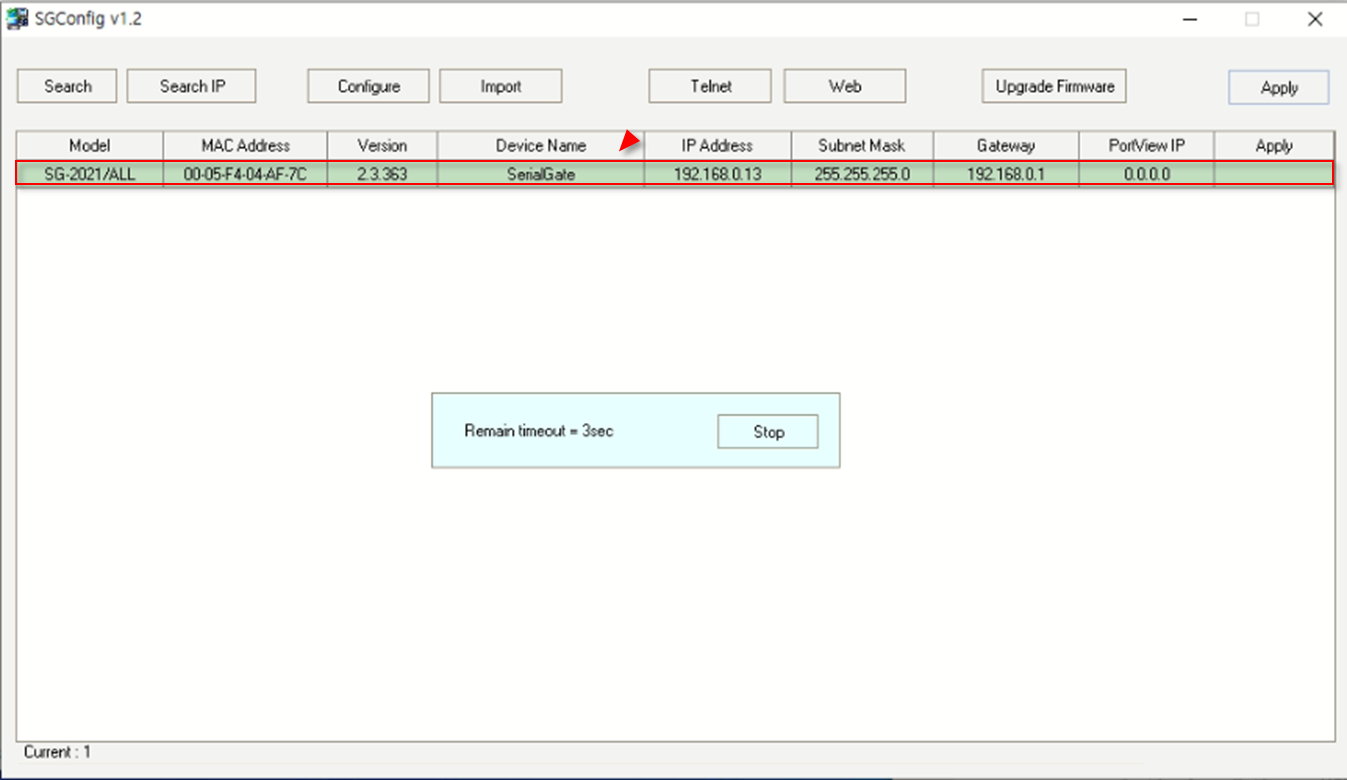Sort by the IP Address column header

(717, 145)
